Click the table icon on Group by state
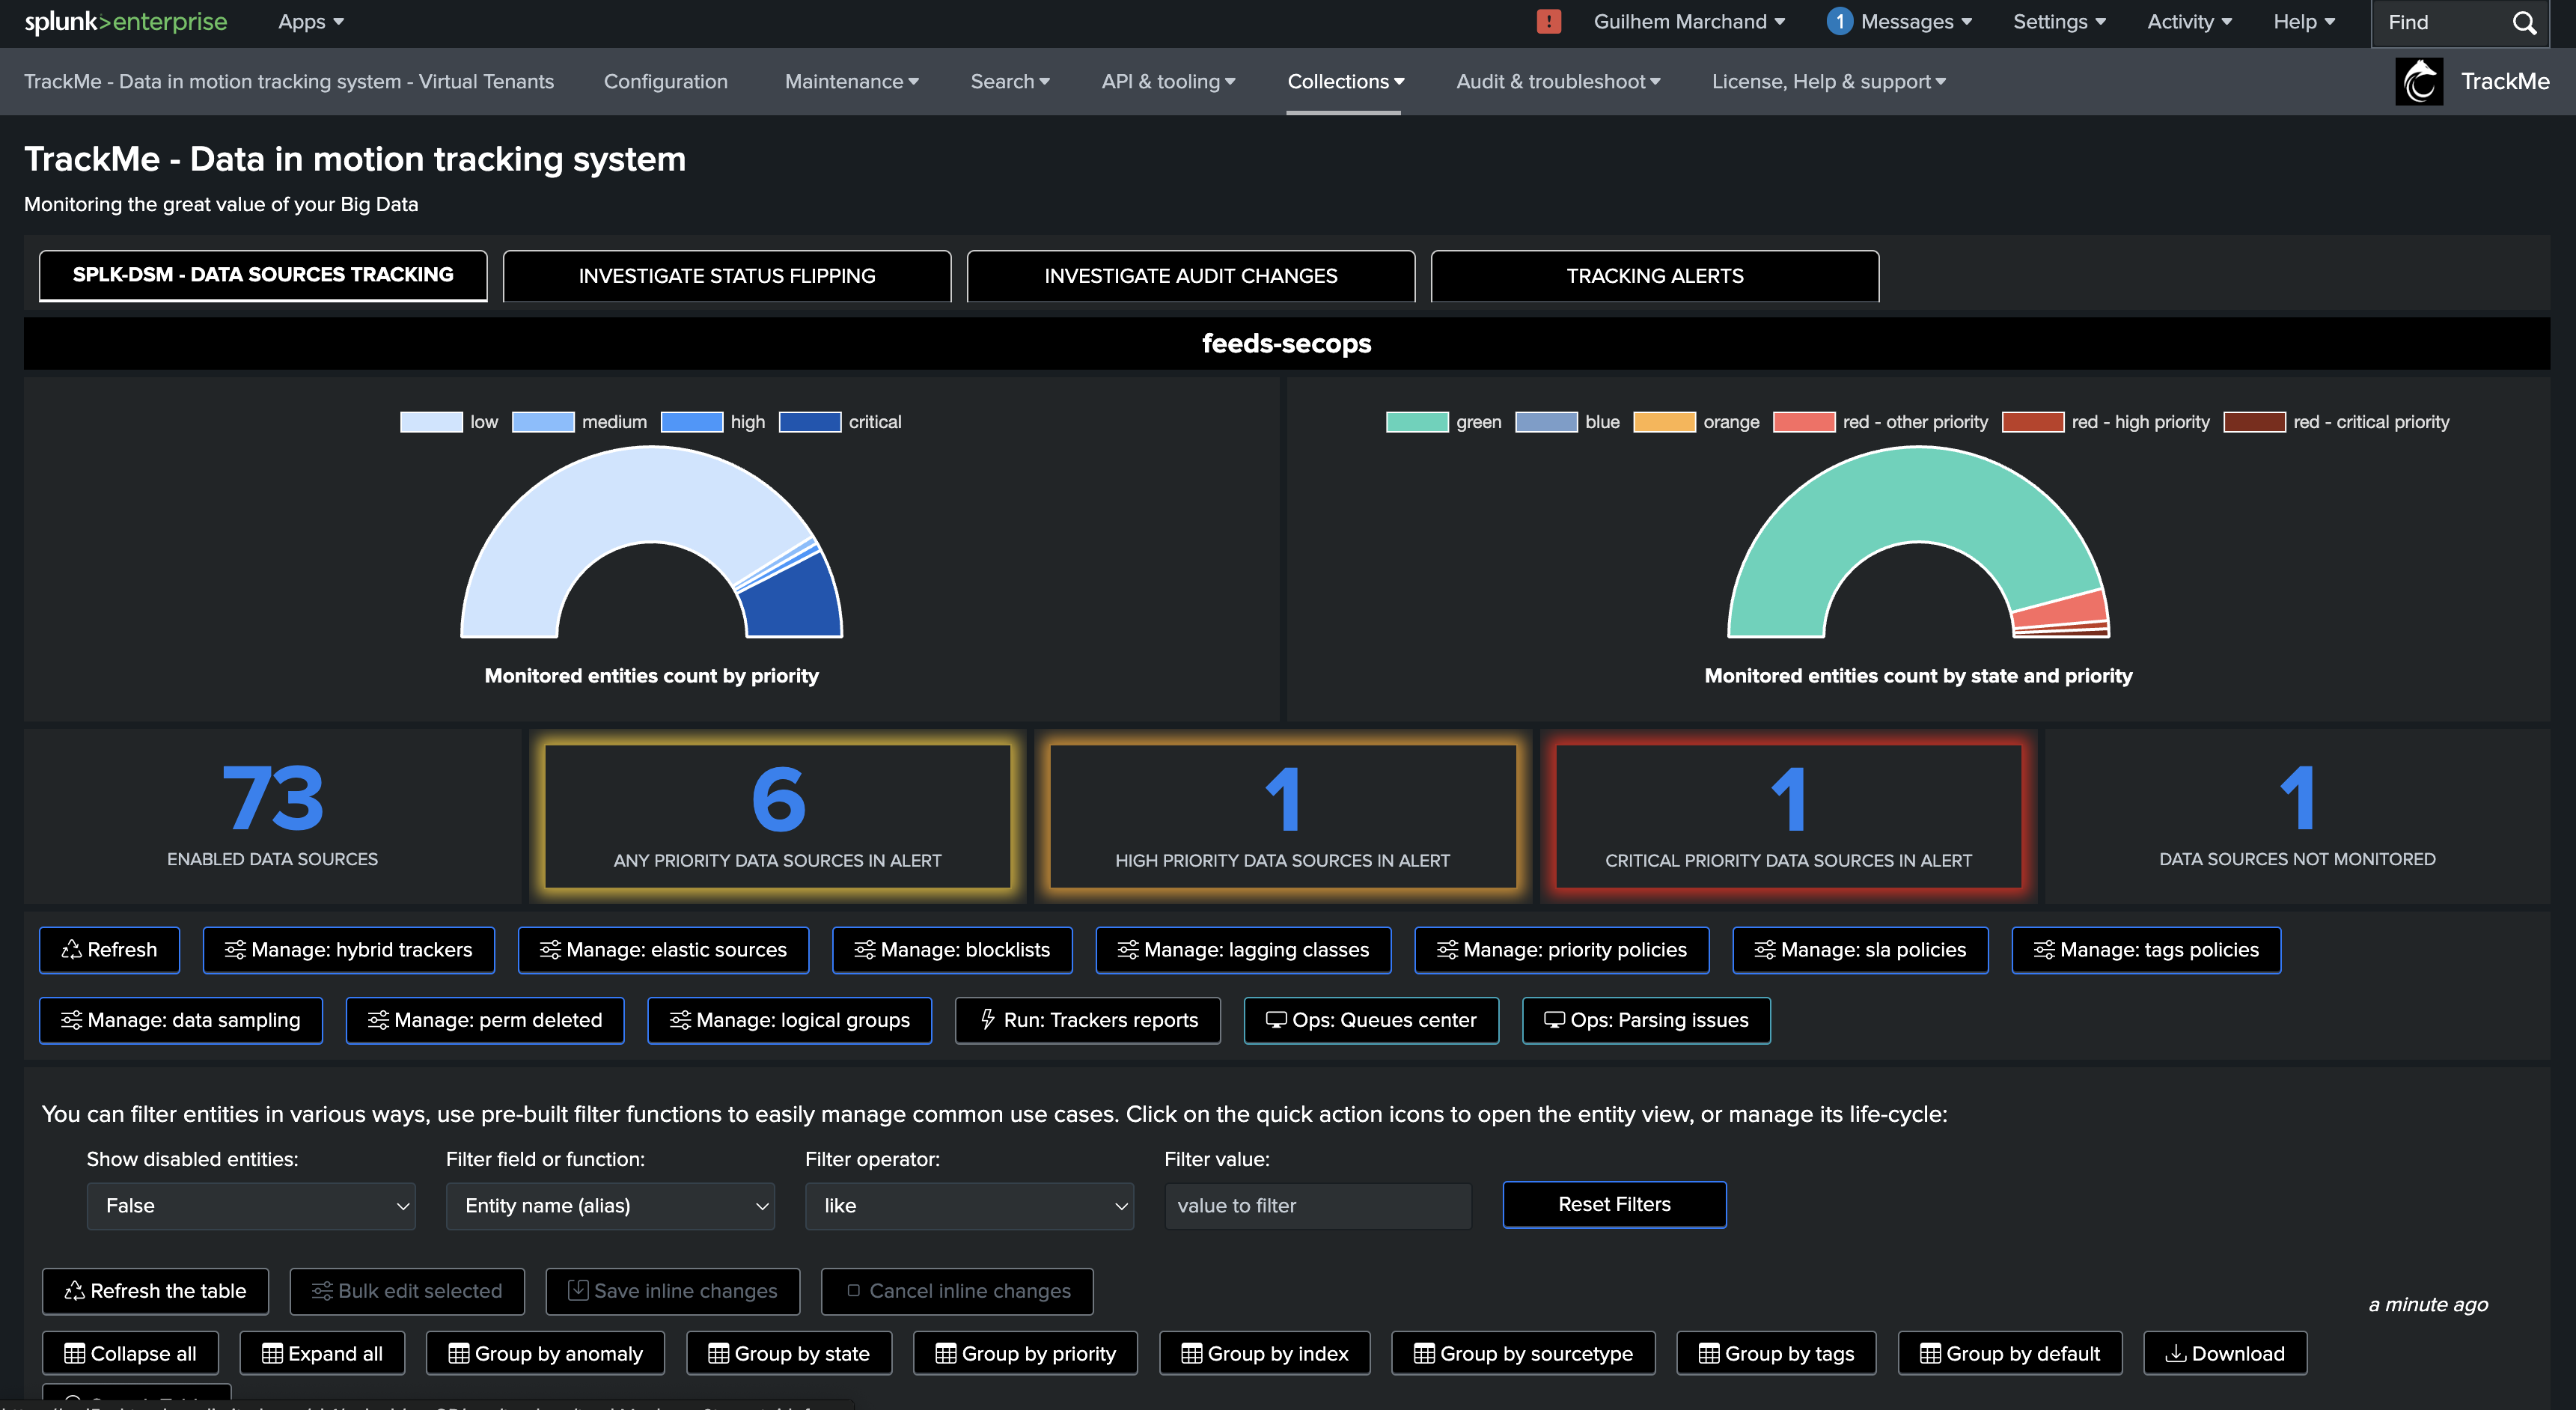 [x=718, y=1353]
